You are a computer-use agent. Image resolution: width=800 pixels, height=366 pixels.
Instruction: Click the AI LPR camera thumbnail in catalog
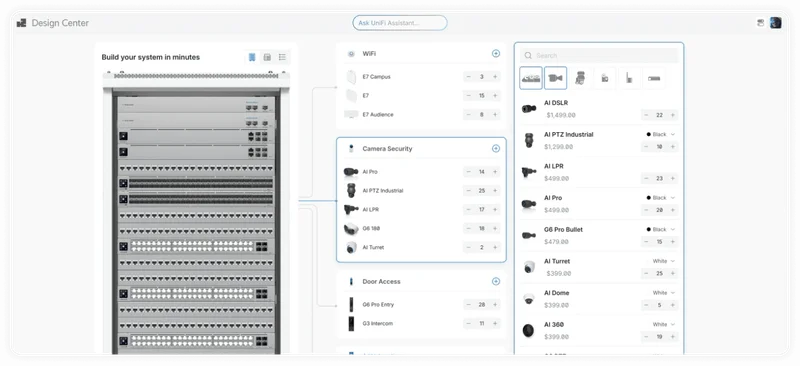pos(529,172)
